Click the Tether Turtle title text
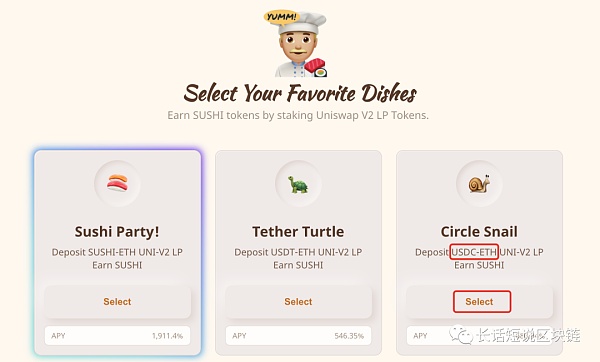600x362 pixels. point(298,232)
